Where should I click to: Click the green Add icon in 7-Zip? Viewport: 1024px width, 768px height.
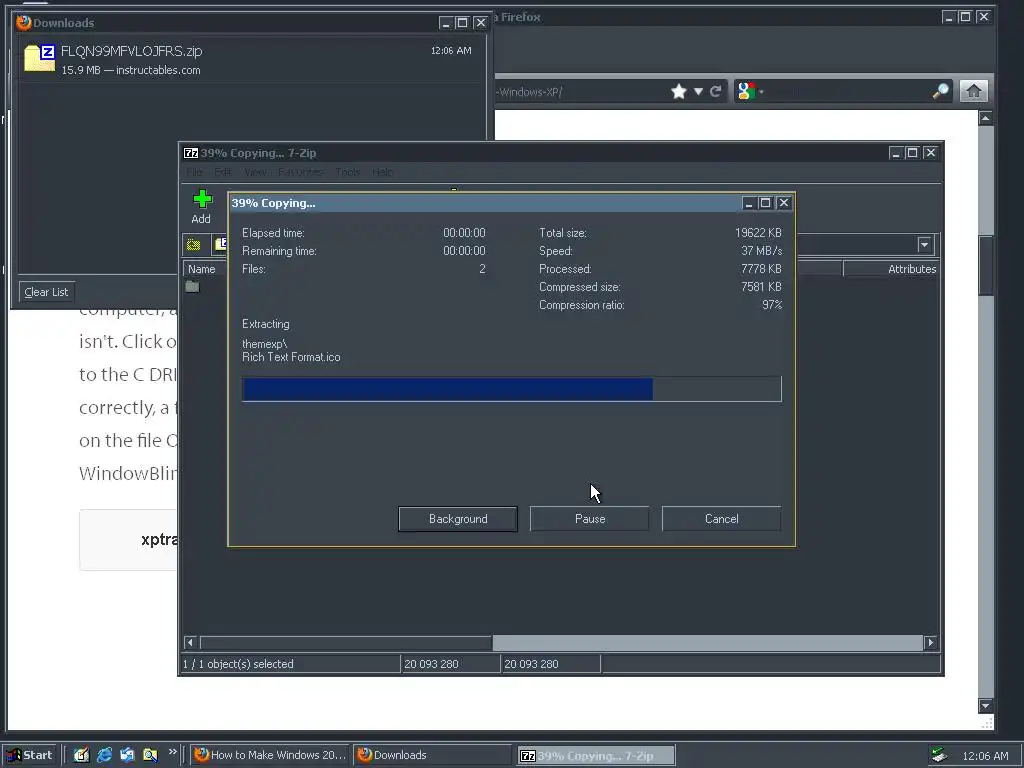202,199
